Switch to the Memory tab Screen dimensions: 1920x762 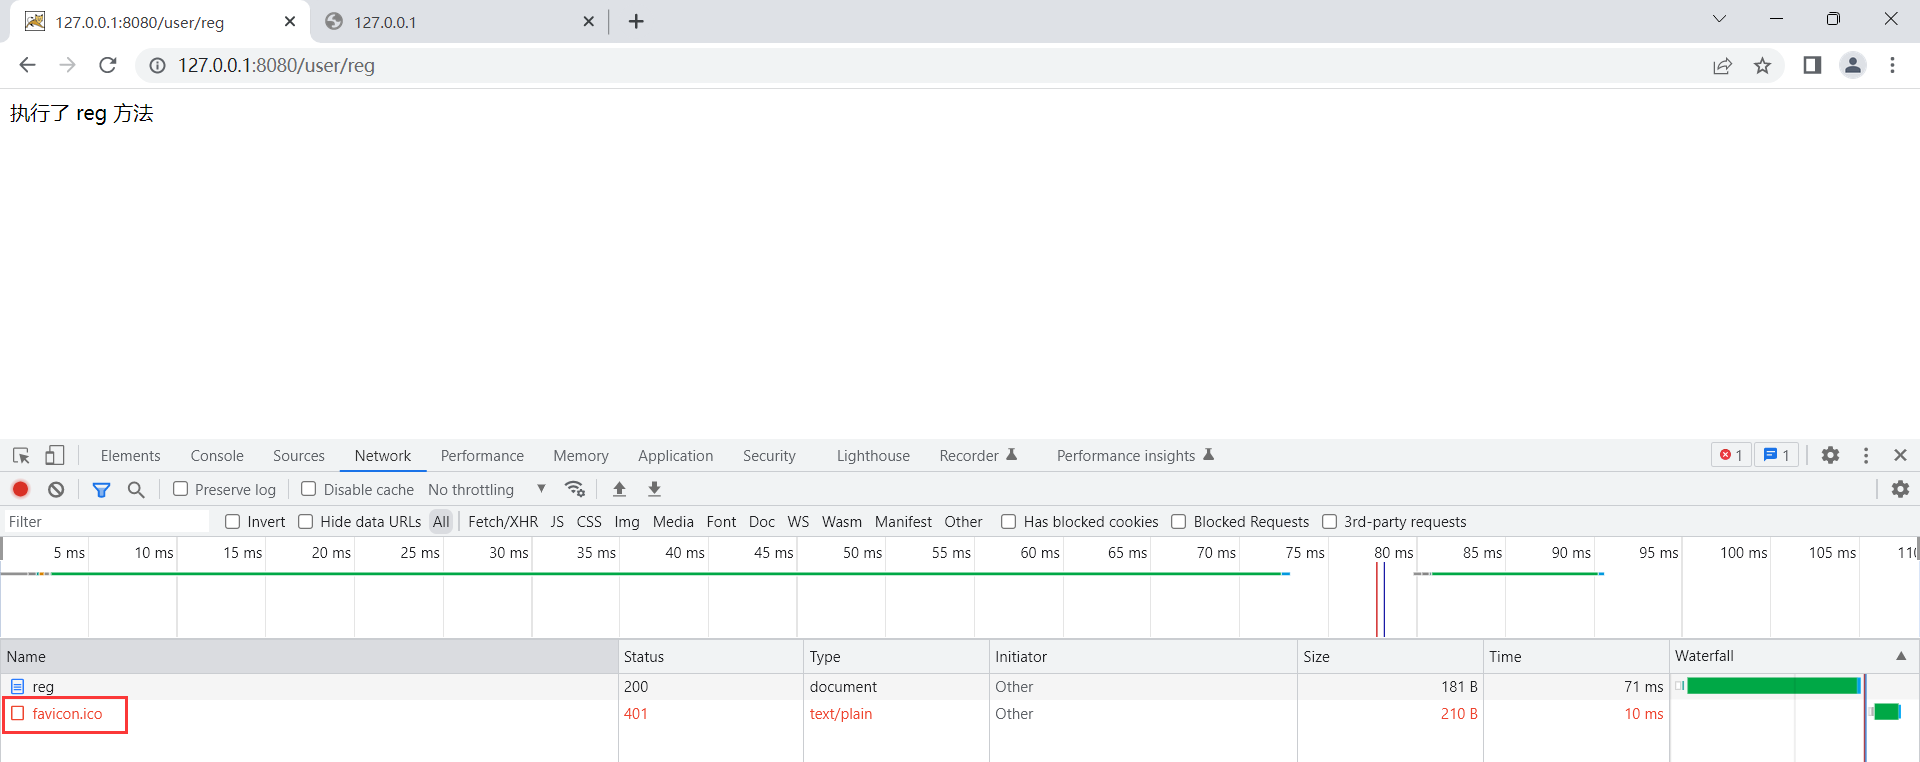[581, 455]
